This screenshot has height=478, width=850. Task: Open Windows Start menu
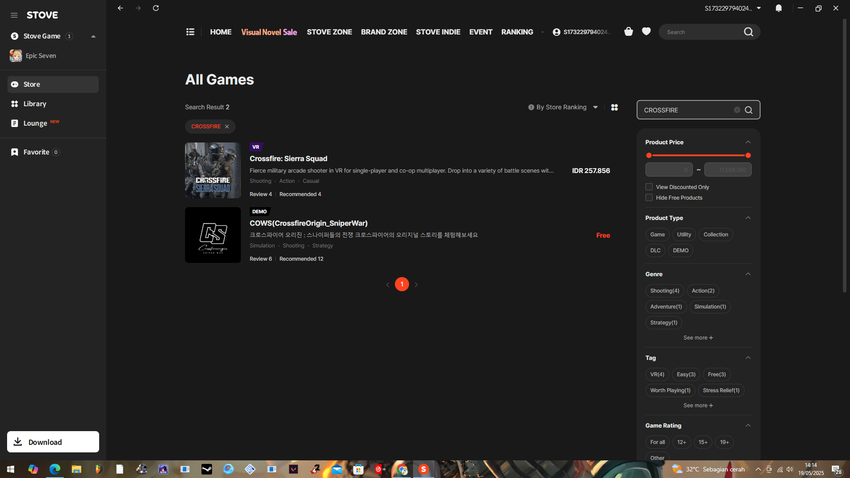pos(10,469)
